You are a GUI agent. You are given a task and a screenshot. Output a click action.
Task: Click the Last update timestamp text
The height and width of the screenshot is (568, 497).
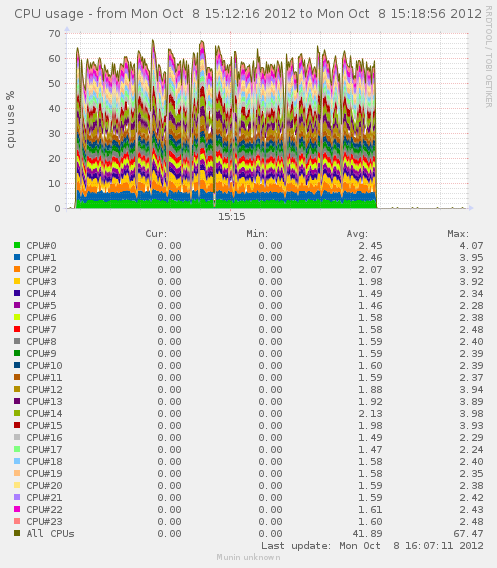[x=372, y=546]
